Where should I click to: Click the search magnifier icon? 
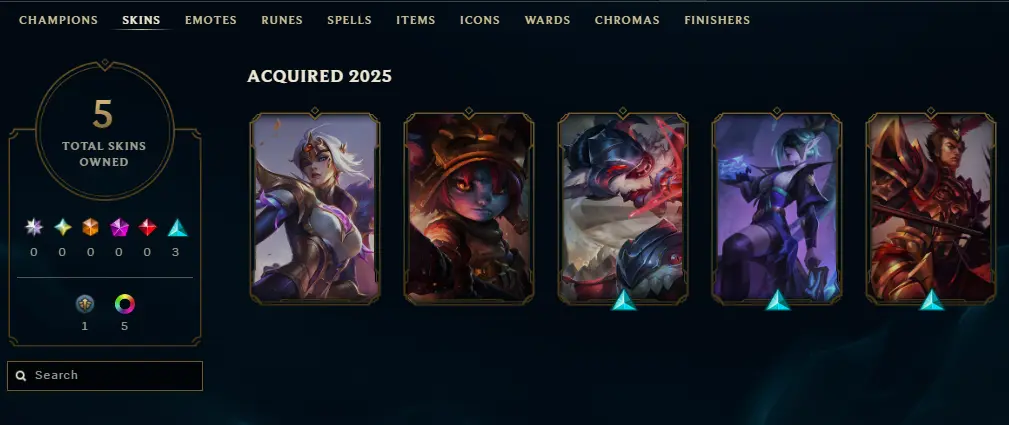tap(21, 375)
